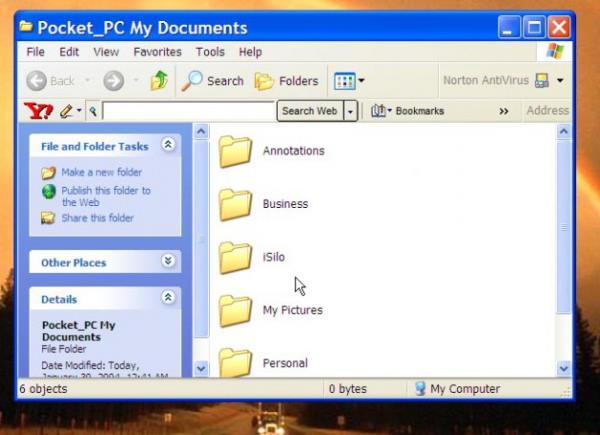Select the Business folder icon
600x435 pixels.
(236, 204)
